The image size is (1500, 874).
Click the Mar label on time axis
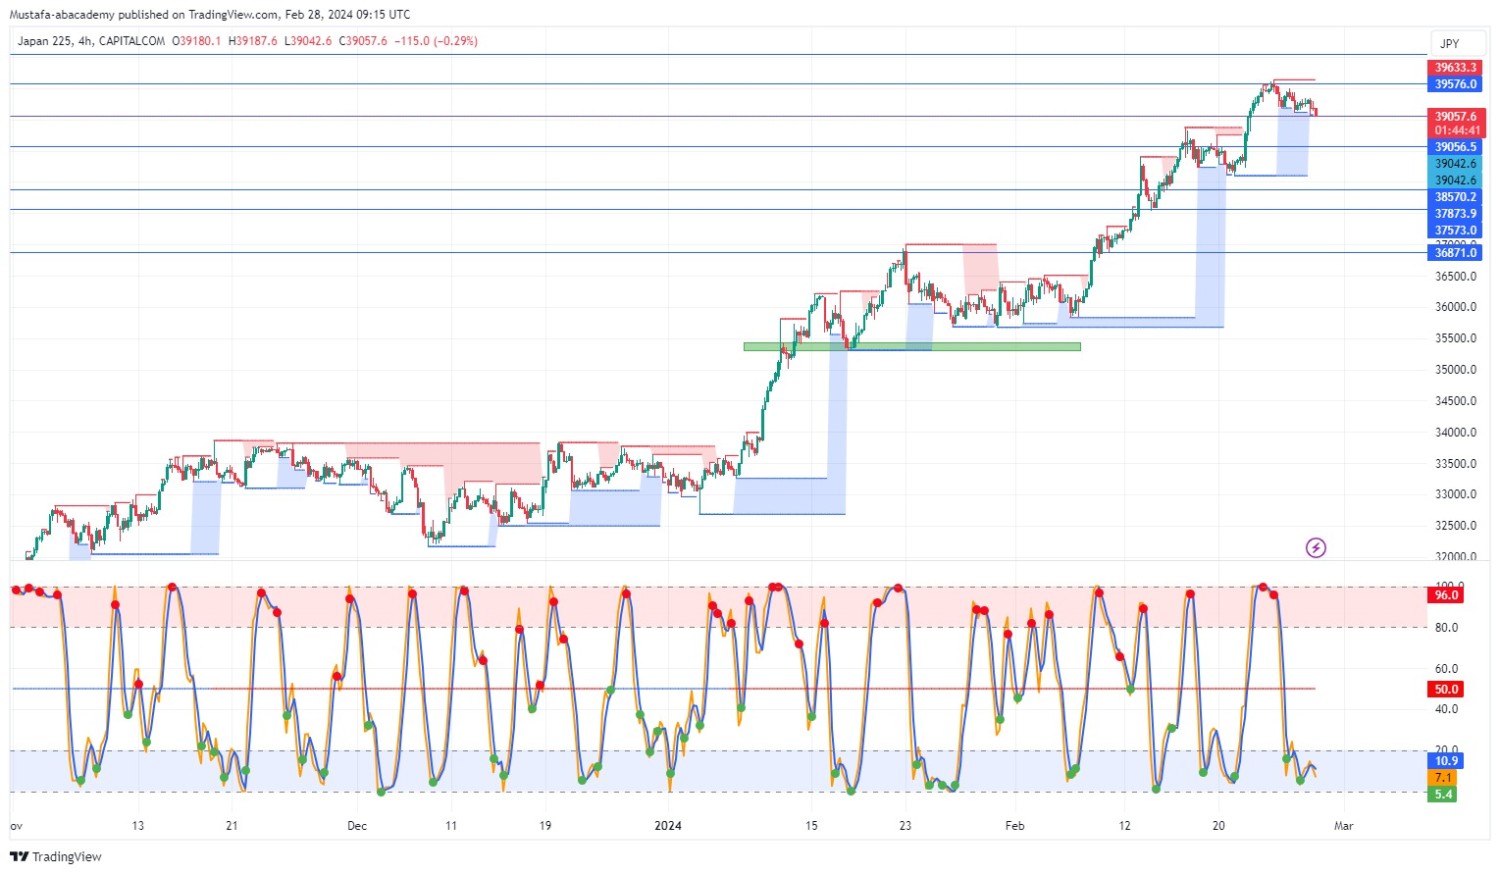1343,826
